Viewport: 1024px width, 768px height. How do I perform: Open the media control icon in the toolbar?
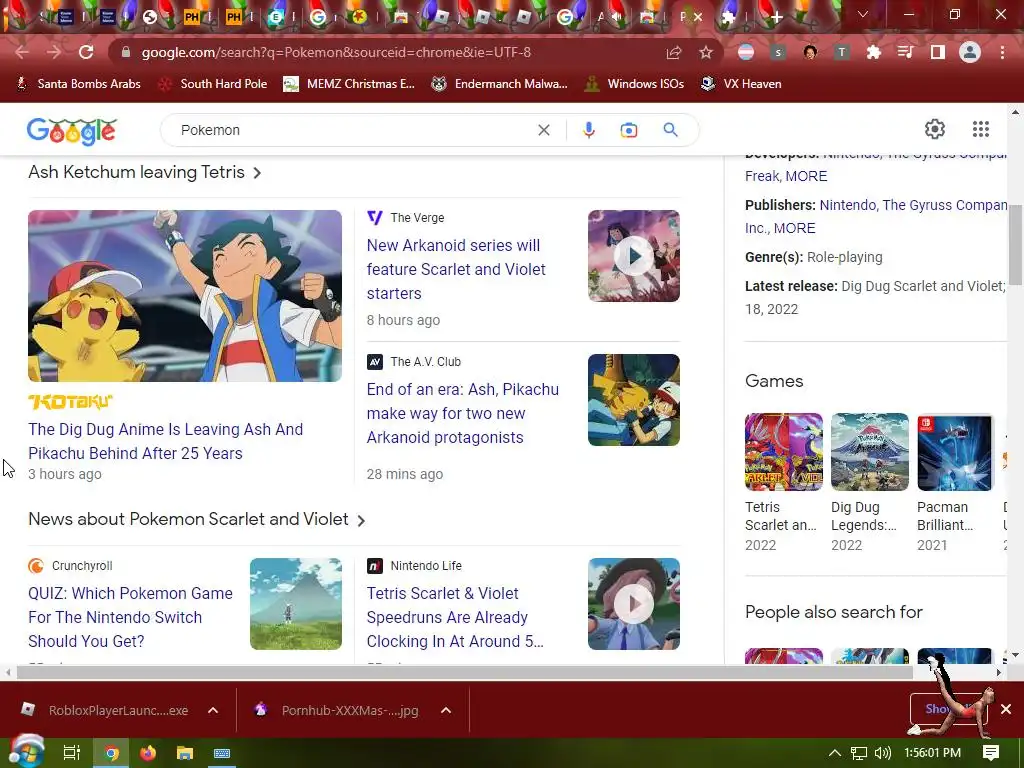(x=906, y=52)
